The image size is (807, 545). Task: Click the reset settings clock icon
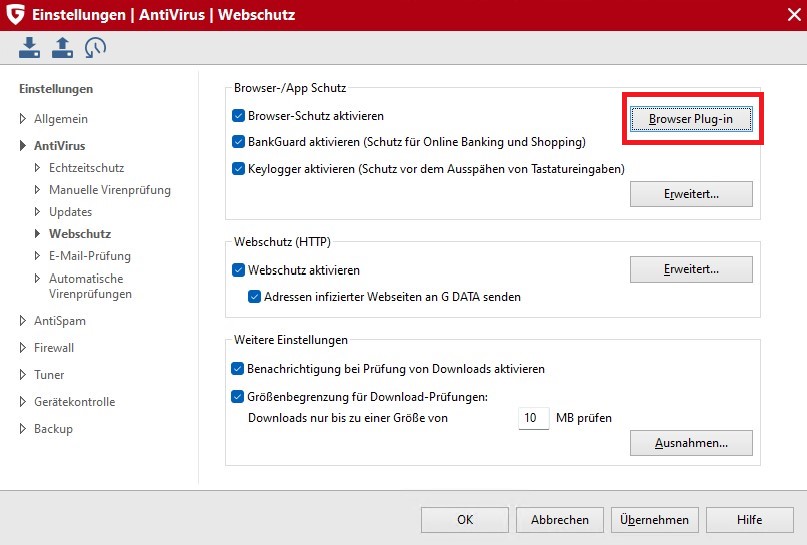click(95, 47)
